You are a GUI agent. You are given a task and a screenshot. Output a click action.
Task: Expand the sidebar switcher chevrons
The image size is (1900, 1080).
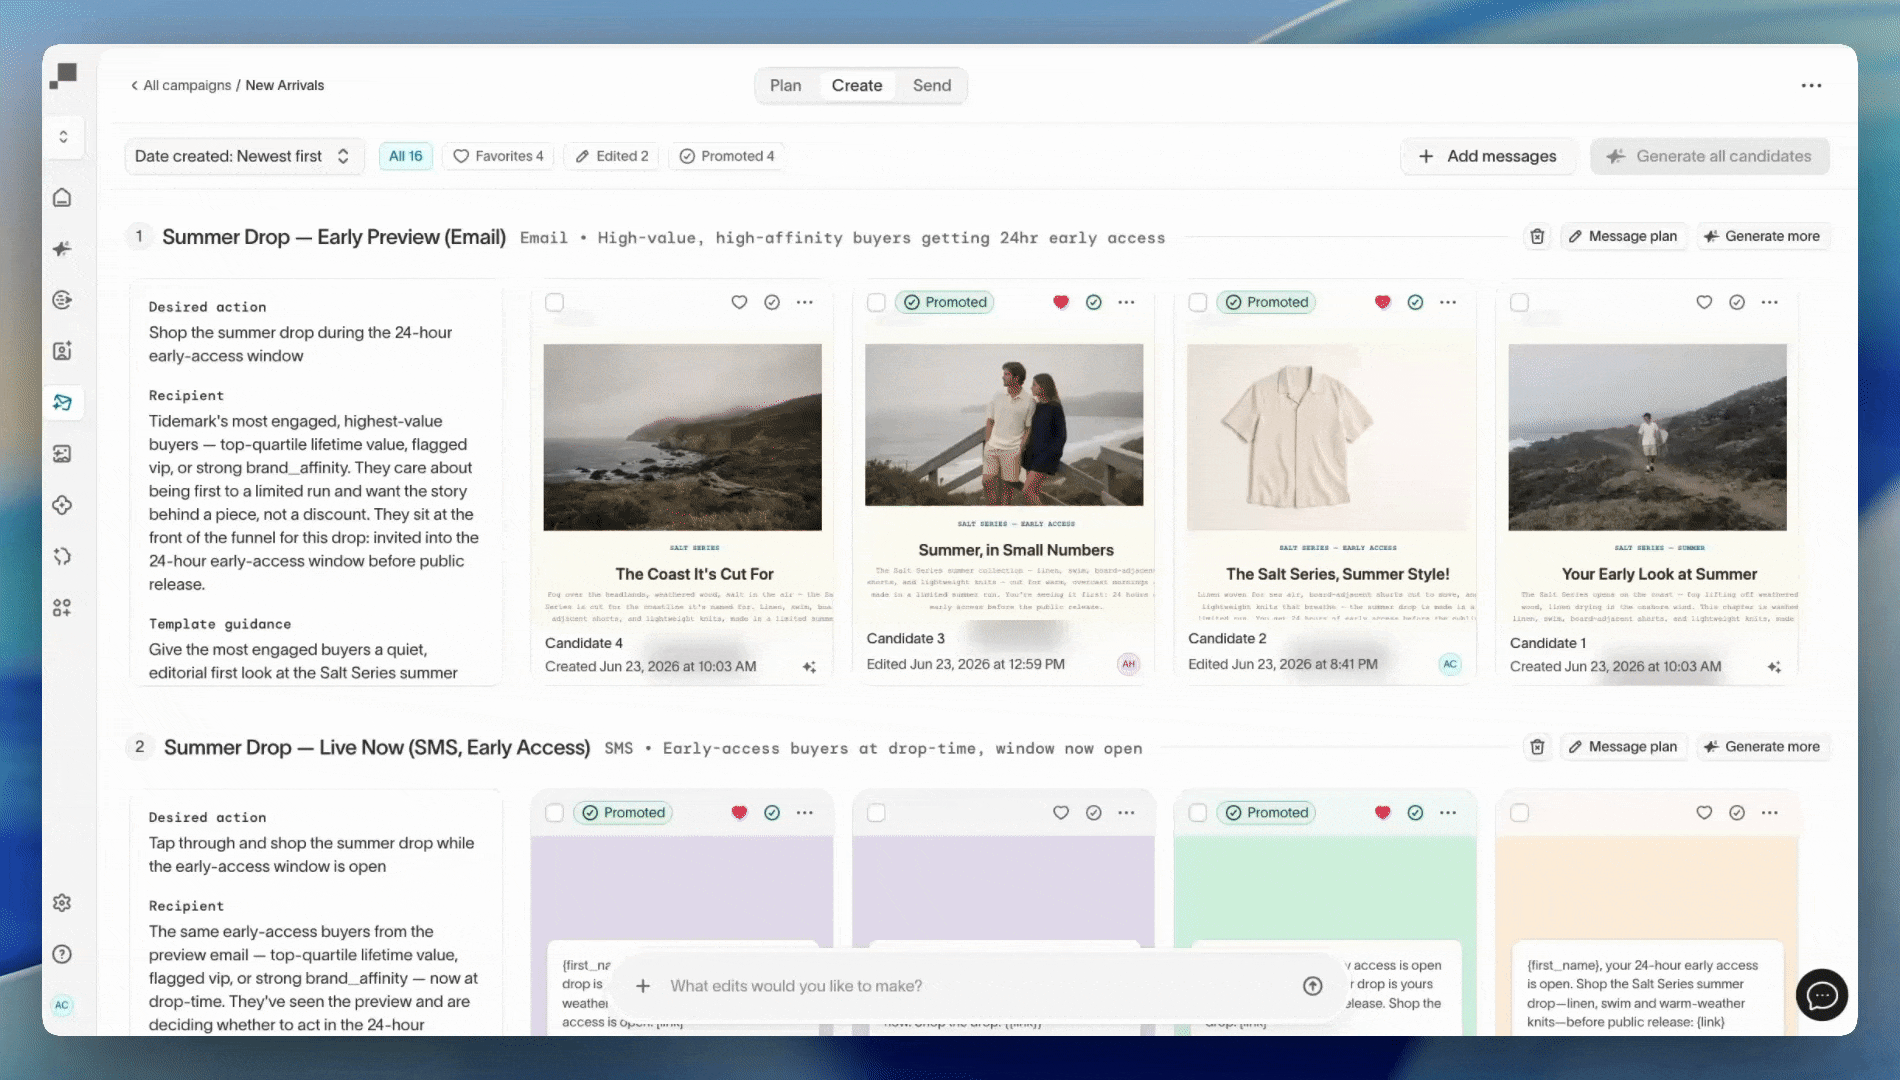pos(63,136)
